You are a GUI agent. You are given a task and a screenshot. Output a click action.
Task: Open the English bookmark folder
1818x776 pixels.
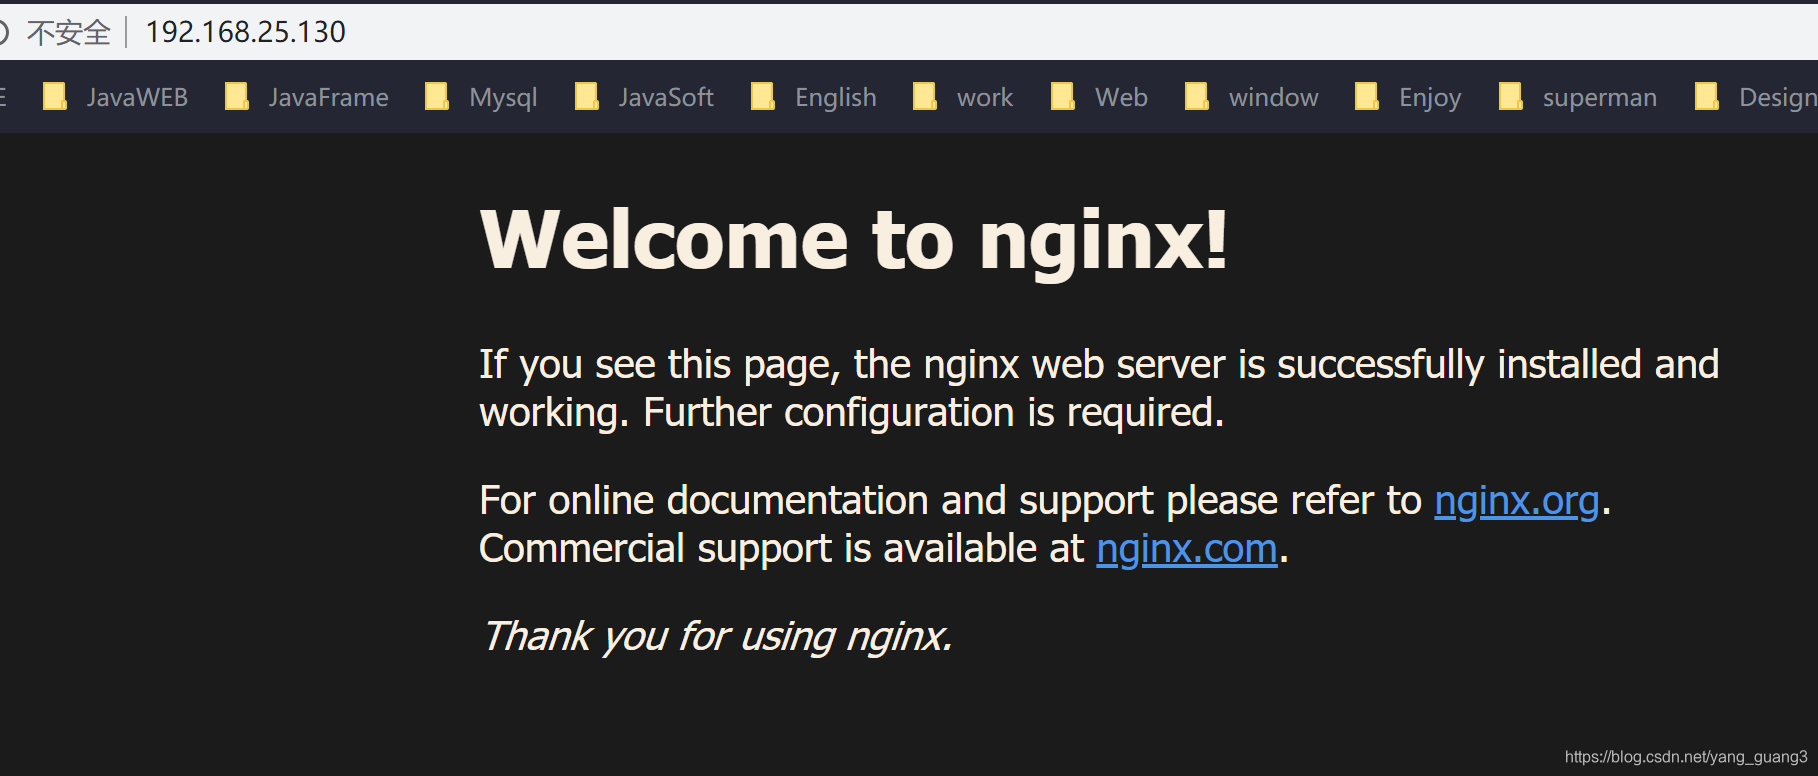click(814, 97)
